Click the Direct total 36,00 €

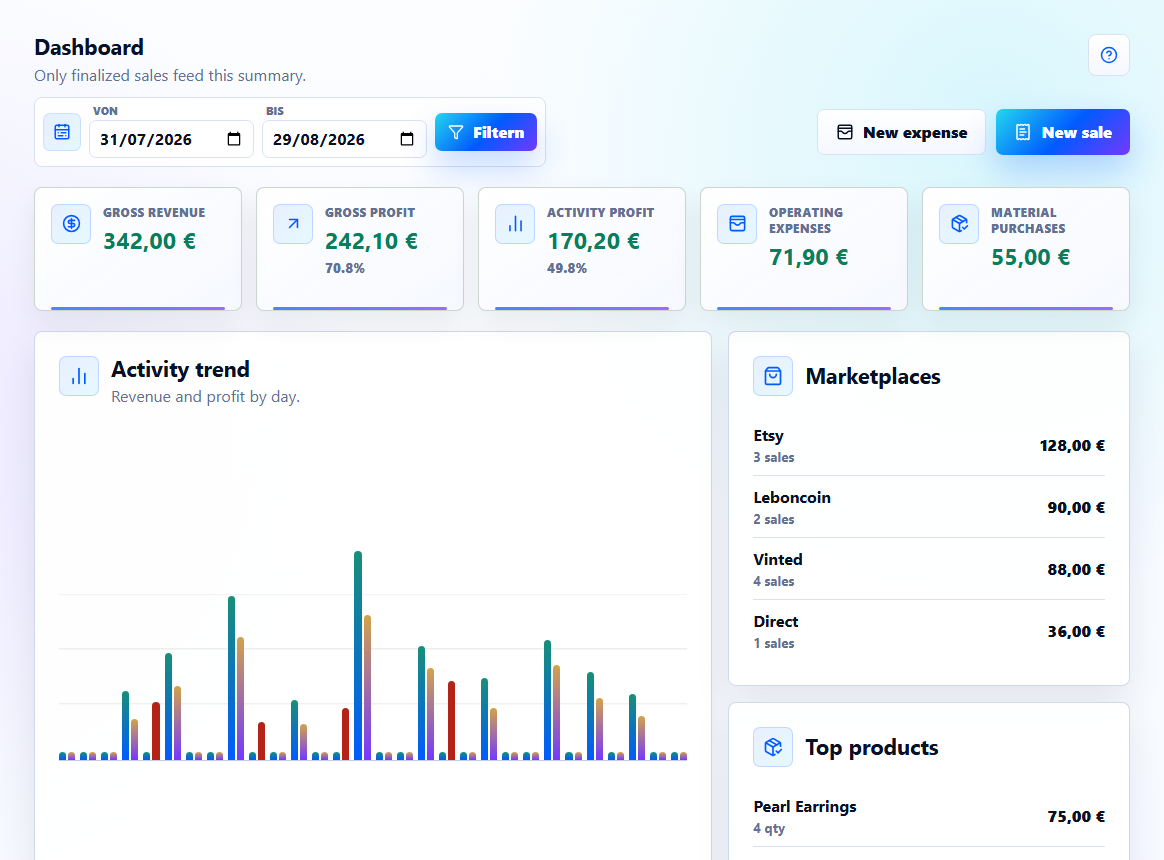(1076, 631)
